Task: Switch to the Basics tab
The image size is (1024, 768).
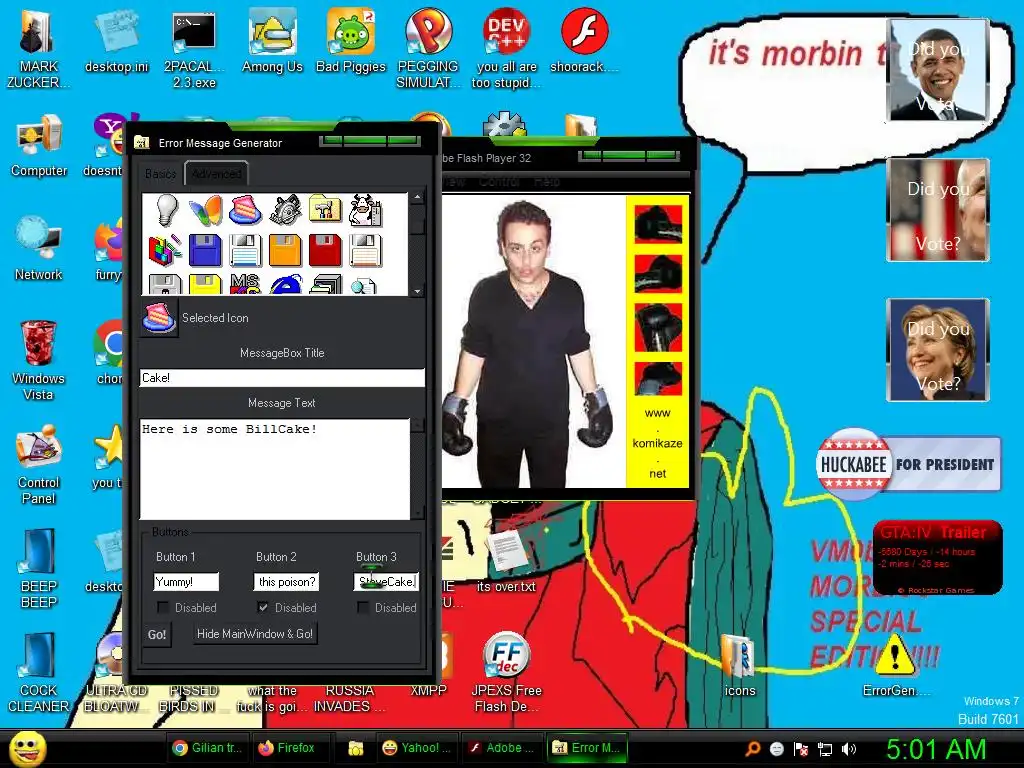Action: coord(161,174)
